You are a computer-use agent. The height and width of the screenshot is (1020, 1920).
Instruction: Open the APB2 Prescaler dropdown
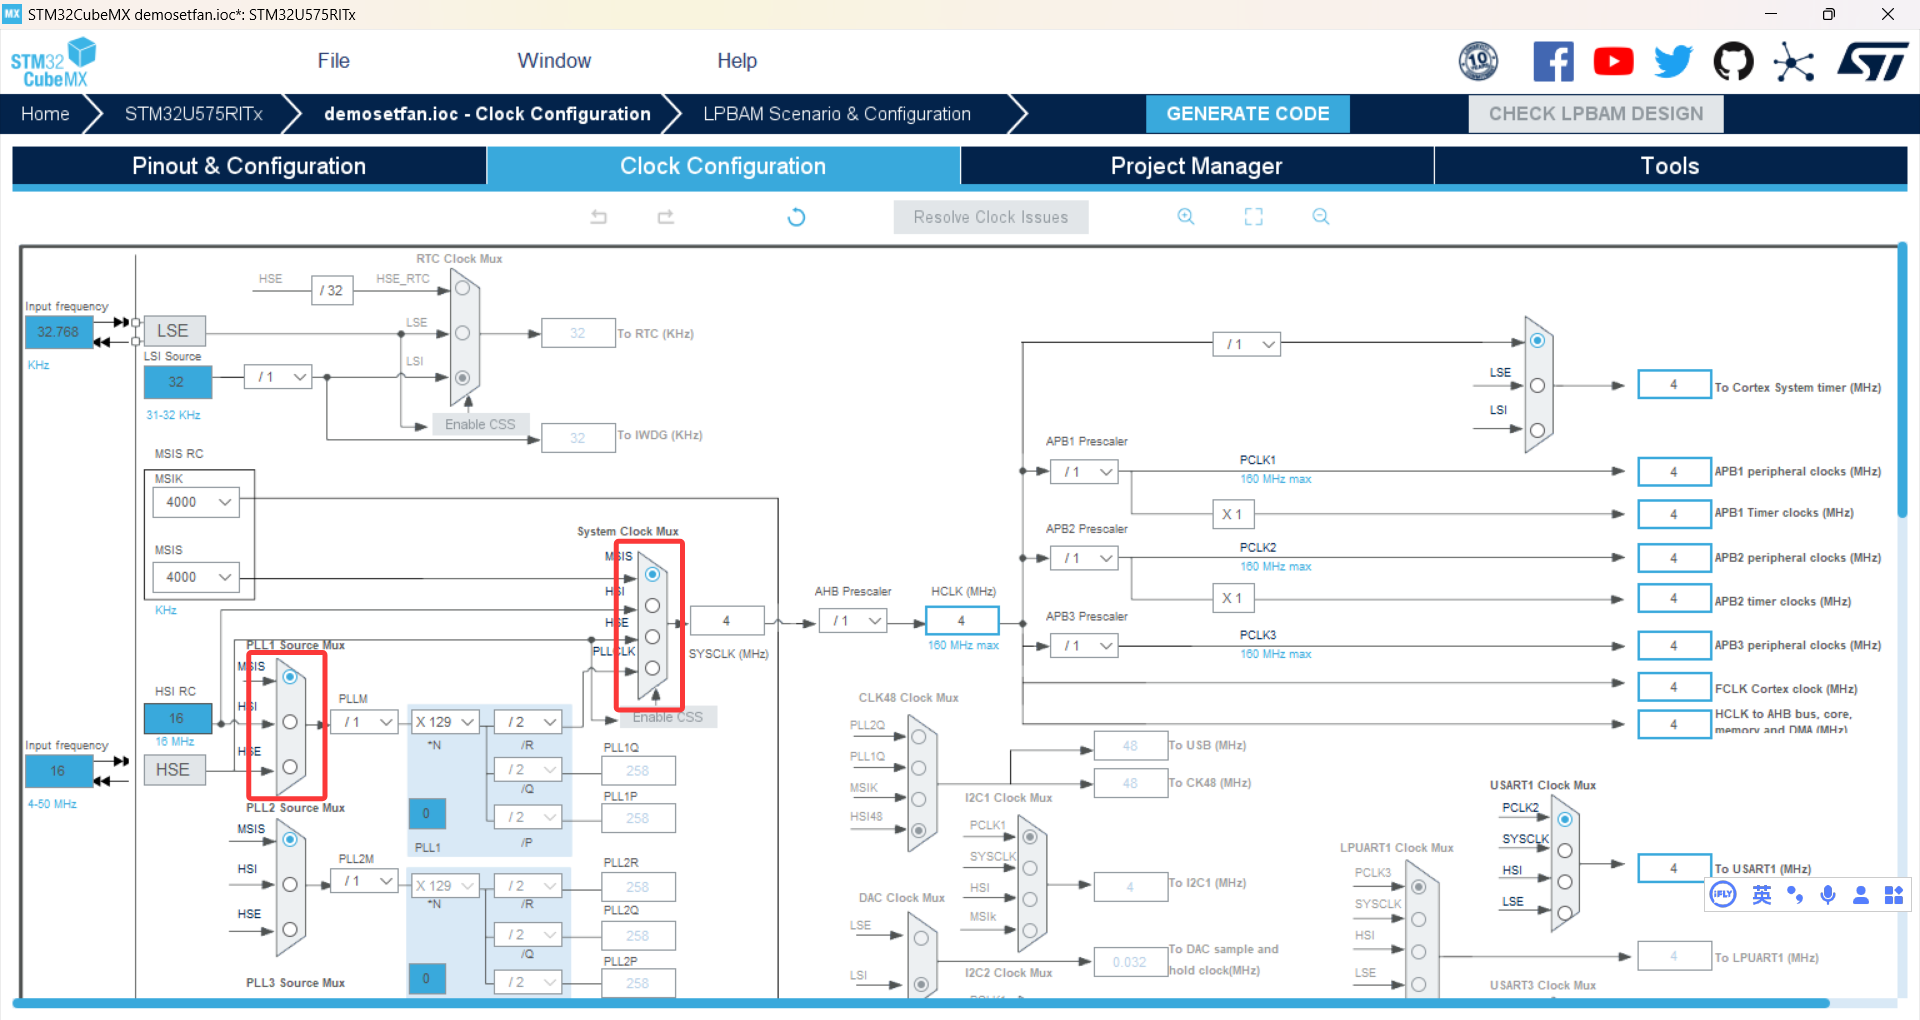pos(1084,558)
